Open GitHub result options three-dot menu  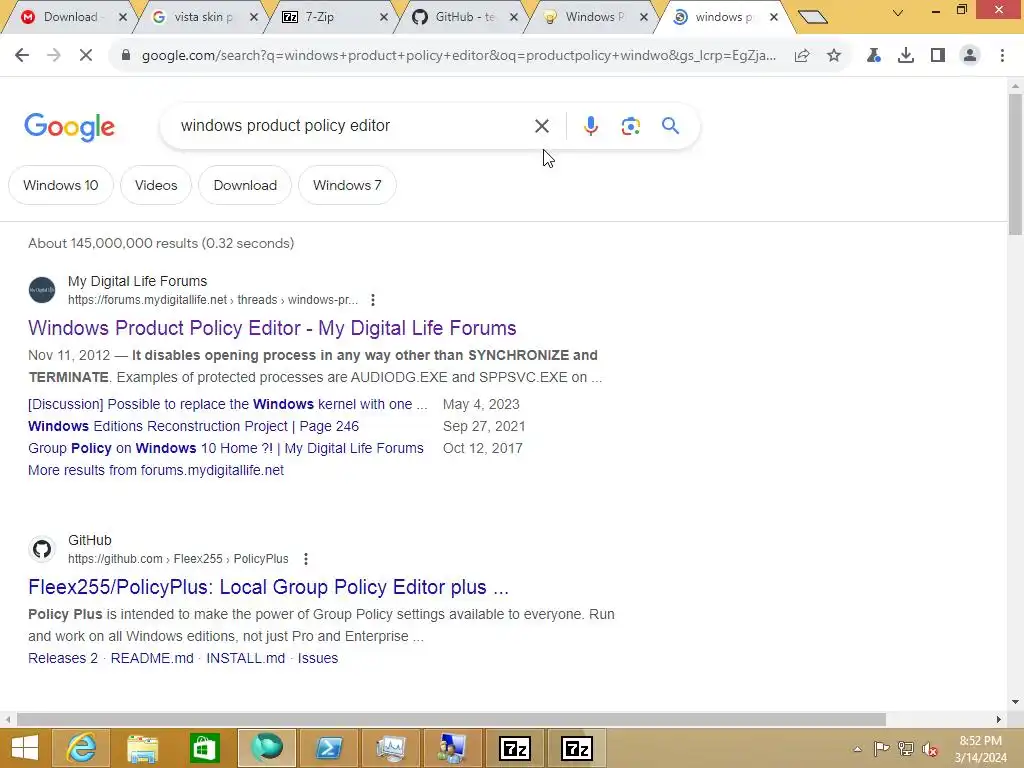coord(306,559)
